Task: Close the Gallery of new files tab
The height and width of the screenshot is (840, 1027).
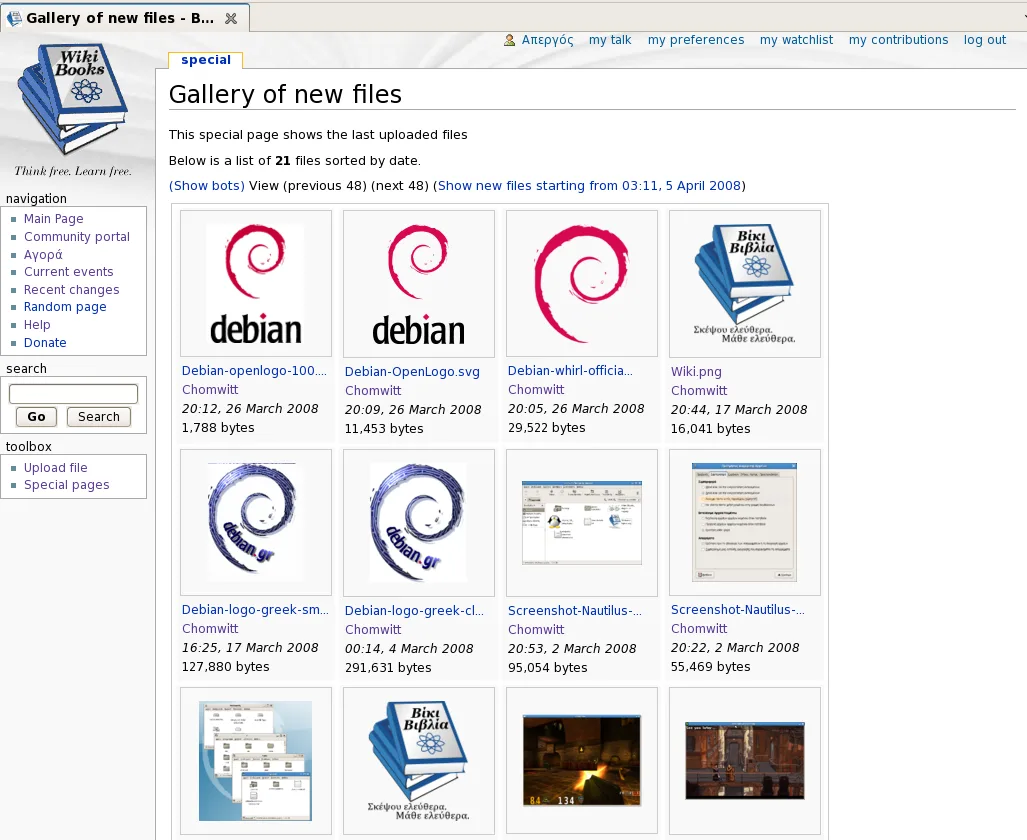Action: pos(231,18)
